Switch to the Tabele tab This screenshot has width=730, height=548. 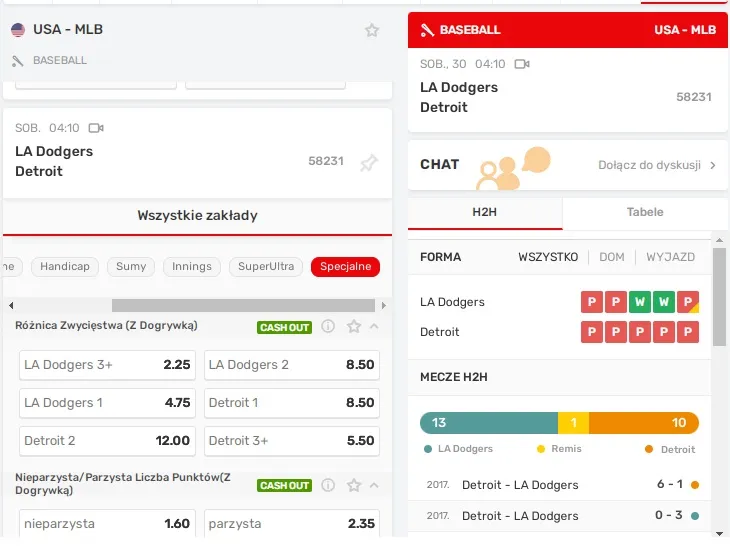(x=645, y=212)
